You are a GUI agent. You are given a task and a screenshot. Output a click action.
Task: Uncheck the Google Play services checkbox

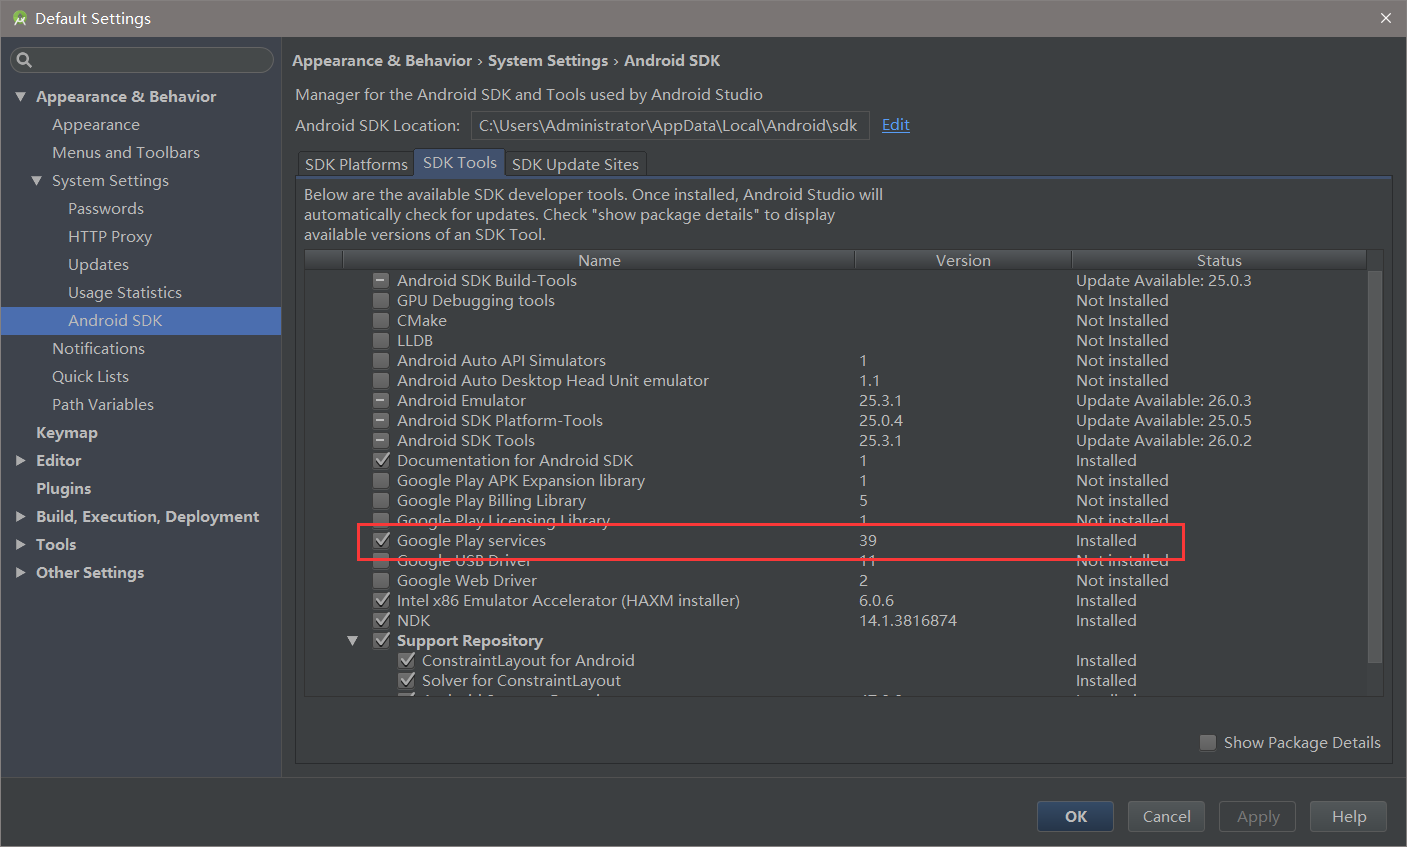pyautogui.click(x=381, y=541)
